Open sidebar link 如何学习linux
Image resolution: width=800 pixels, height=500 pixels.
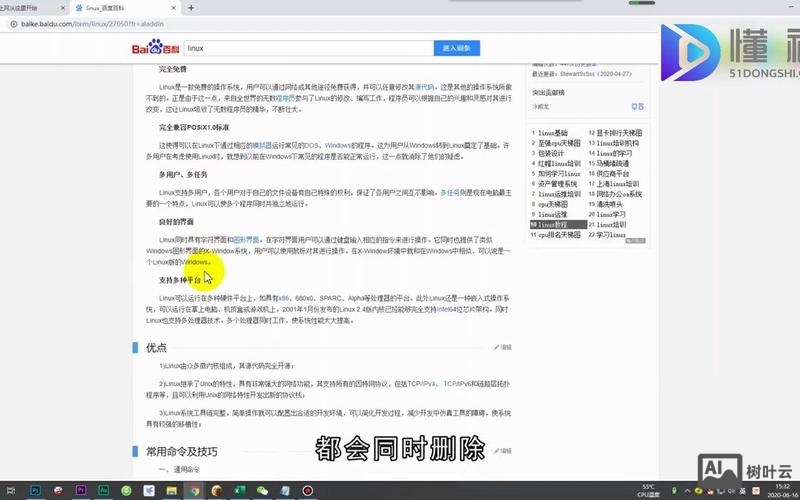tap(559, 174)
